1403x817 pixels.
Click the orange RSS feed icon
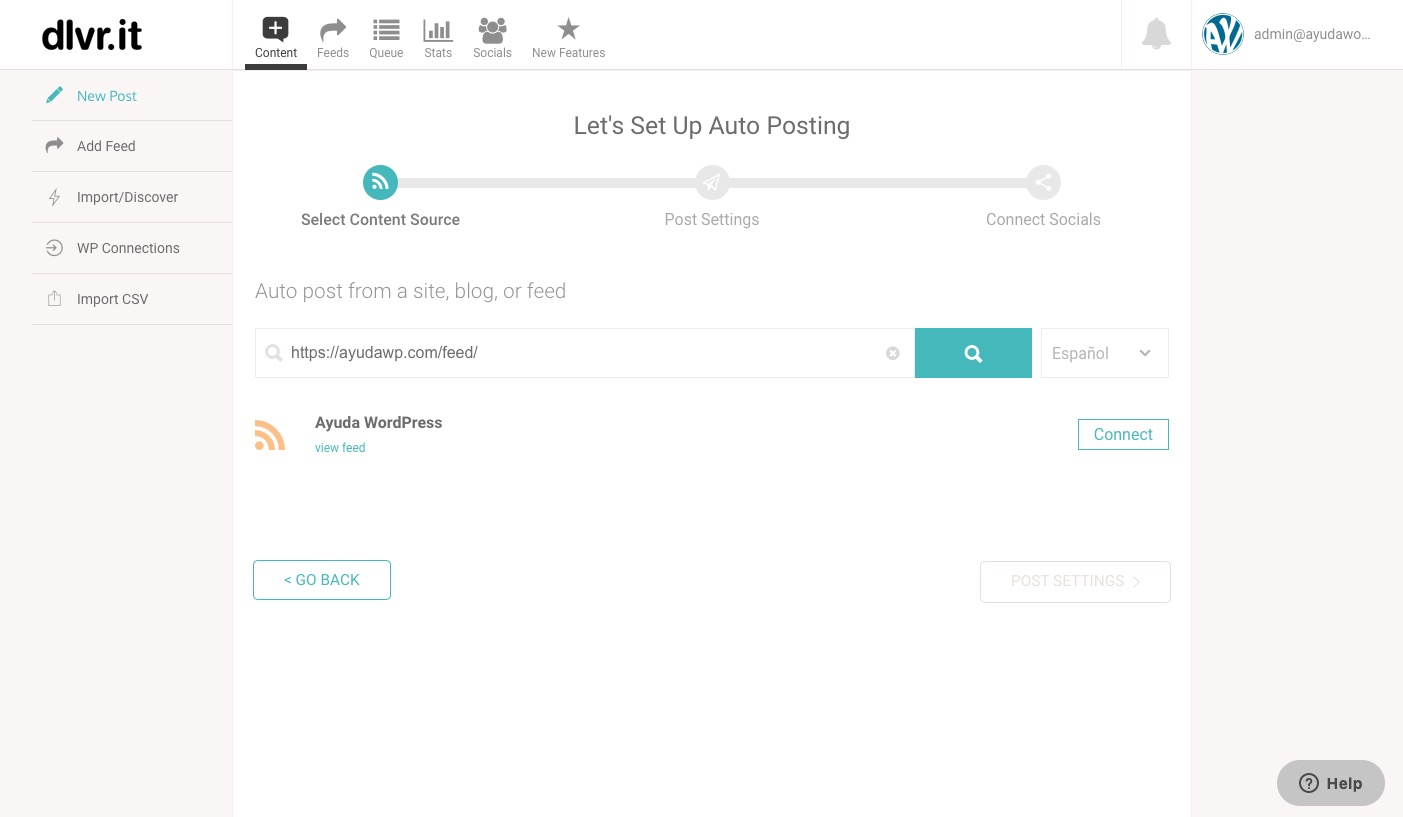click(270, 435)
